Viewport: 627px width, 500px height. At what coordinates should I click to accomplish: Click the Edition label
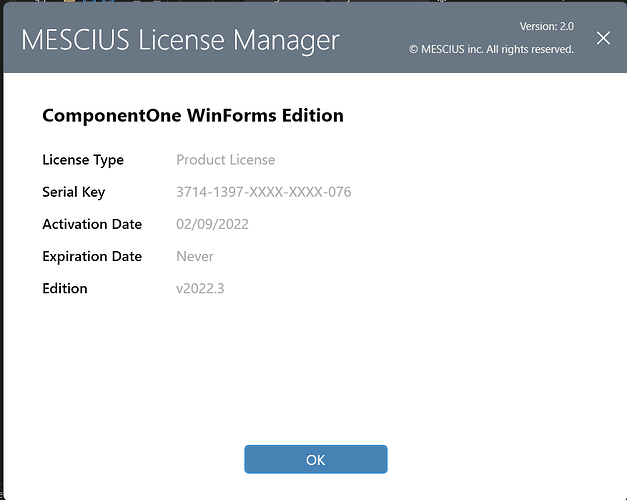pos(65,288)
